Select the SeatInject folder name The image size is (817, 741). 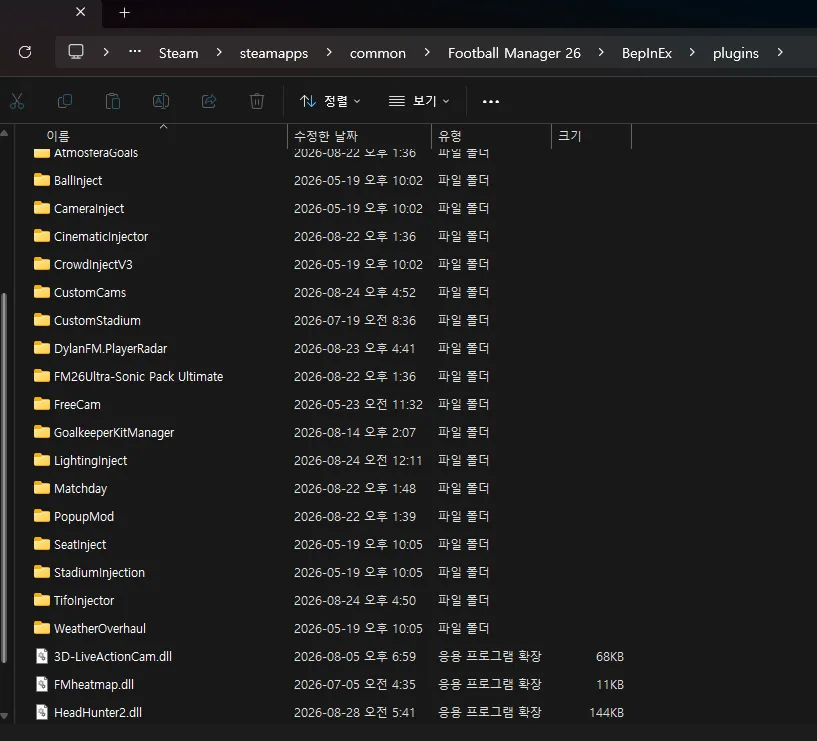point(80,545)
